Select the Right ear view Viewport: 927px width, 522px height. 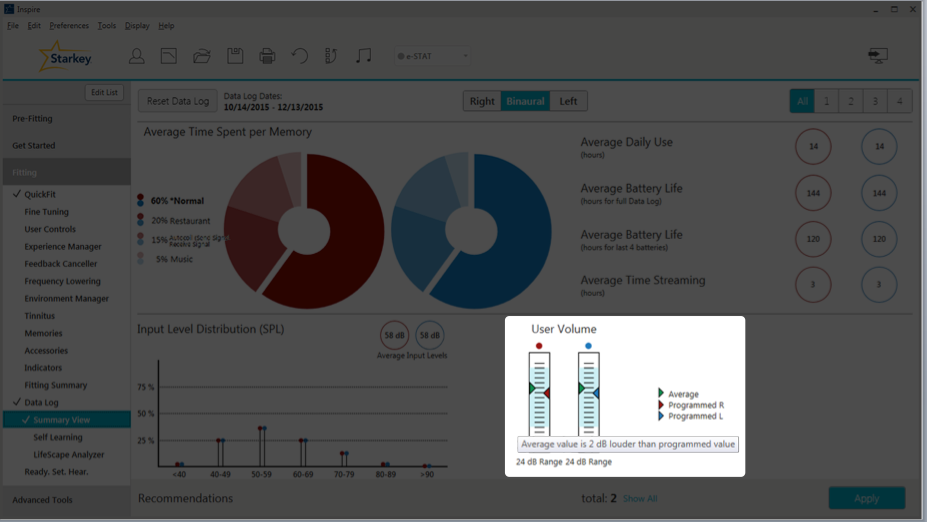[x=482, y=101]
